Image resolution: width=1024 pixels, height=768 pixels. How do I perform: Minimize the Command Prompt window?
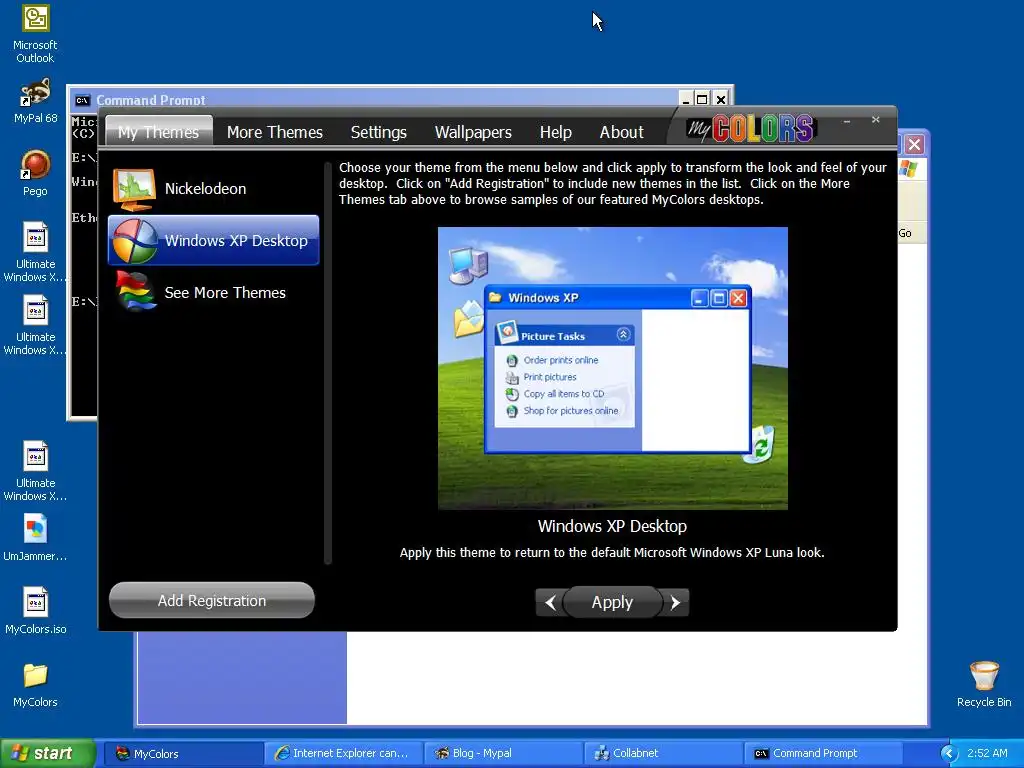click(685, 99)
